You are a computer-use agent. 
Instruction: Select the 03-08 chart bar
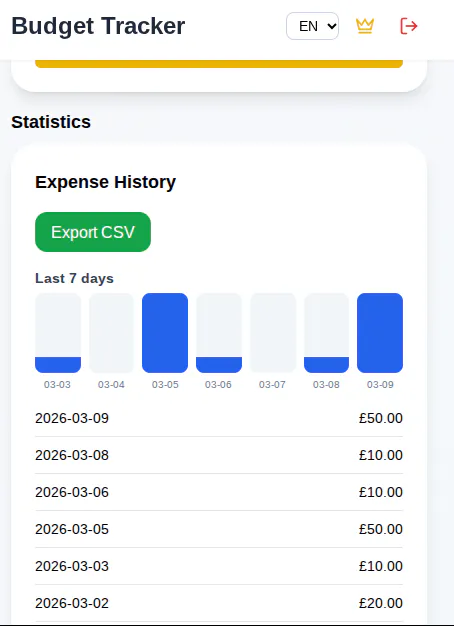[326, 333]
